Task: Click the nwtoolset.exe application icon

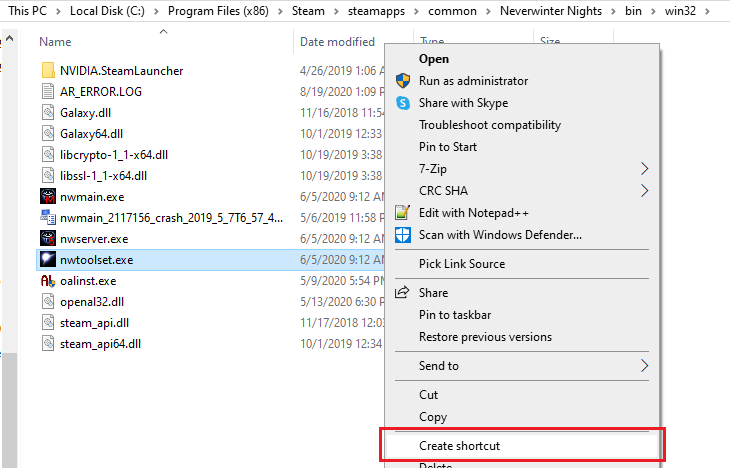Action: pos(48,259)
